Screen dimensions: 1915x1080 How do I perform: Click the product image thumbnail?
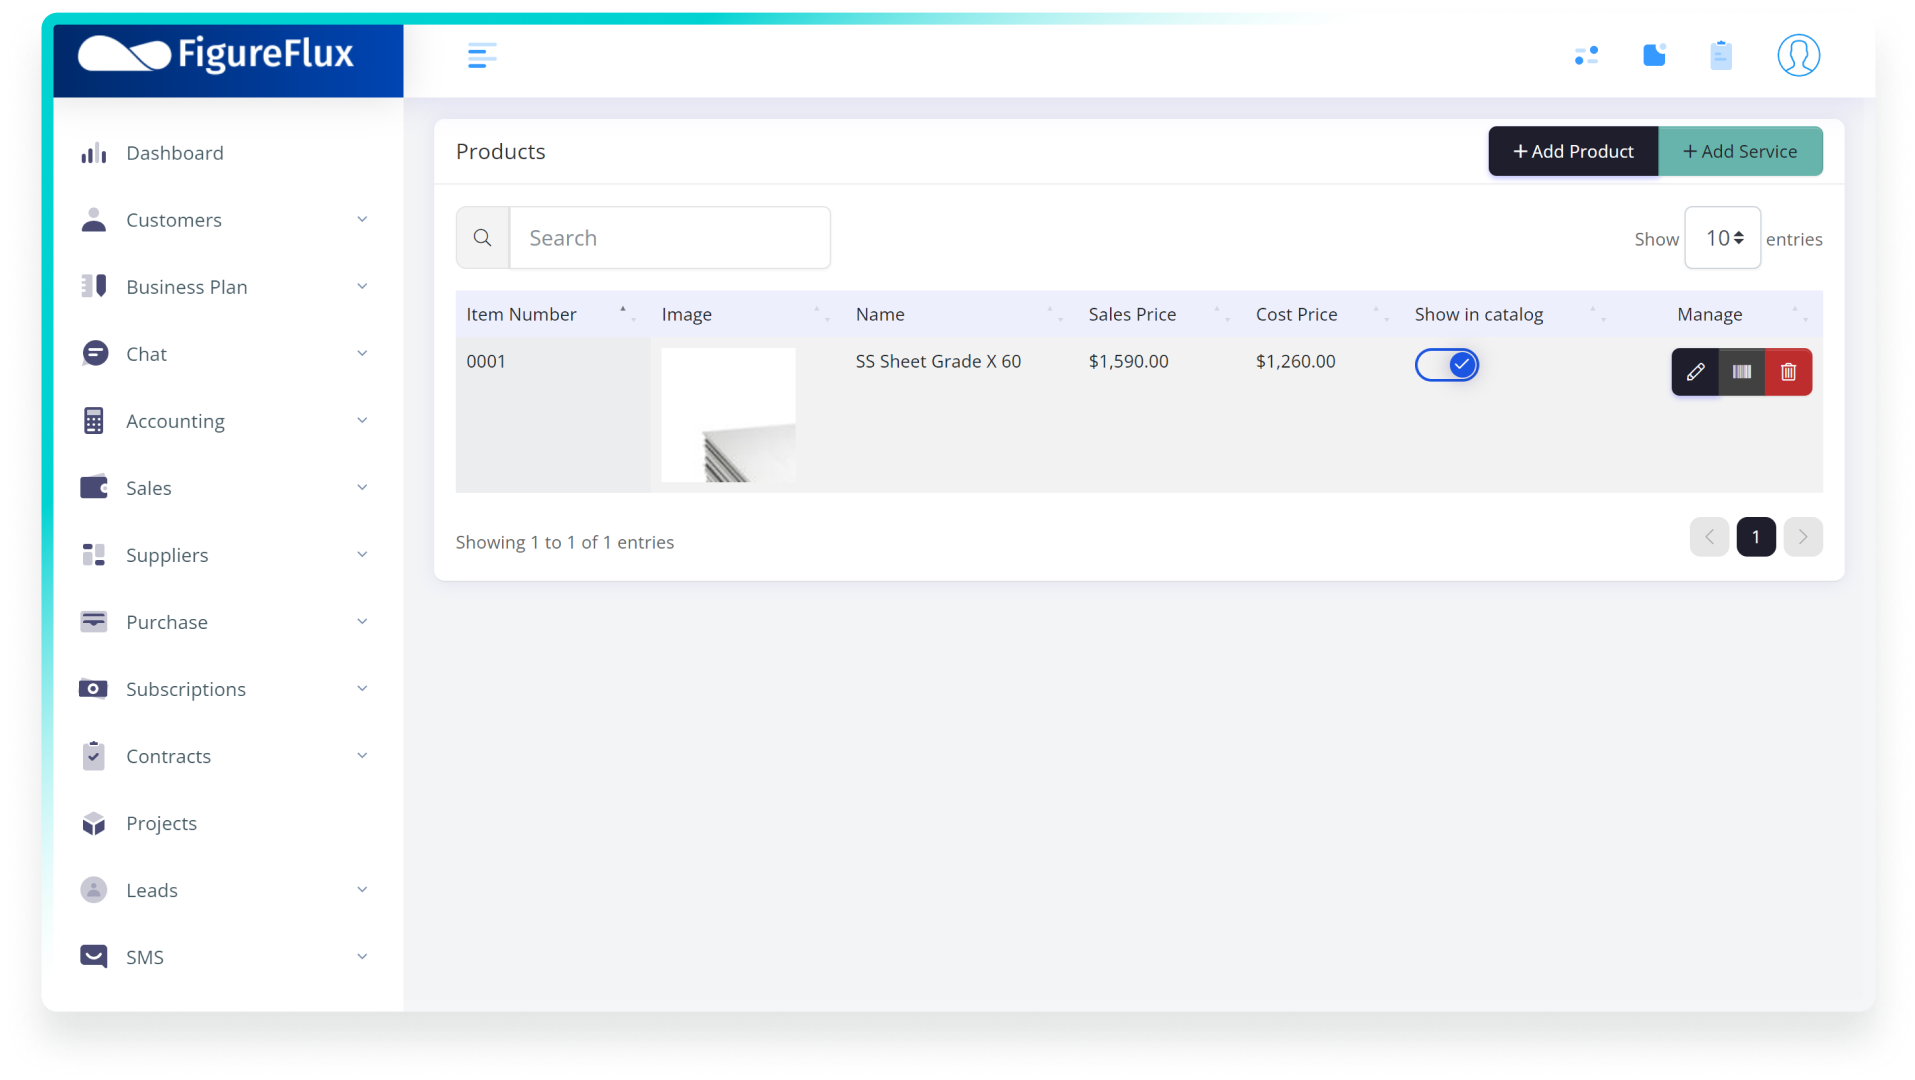728,415
